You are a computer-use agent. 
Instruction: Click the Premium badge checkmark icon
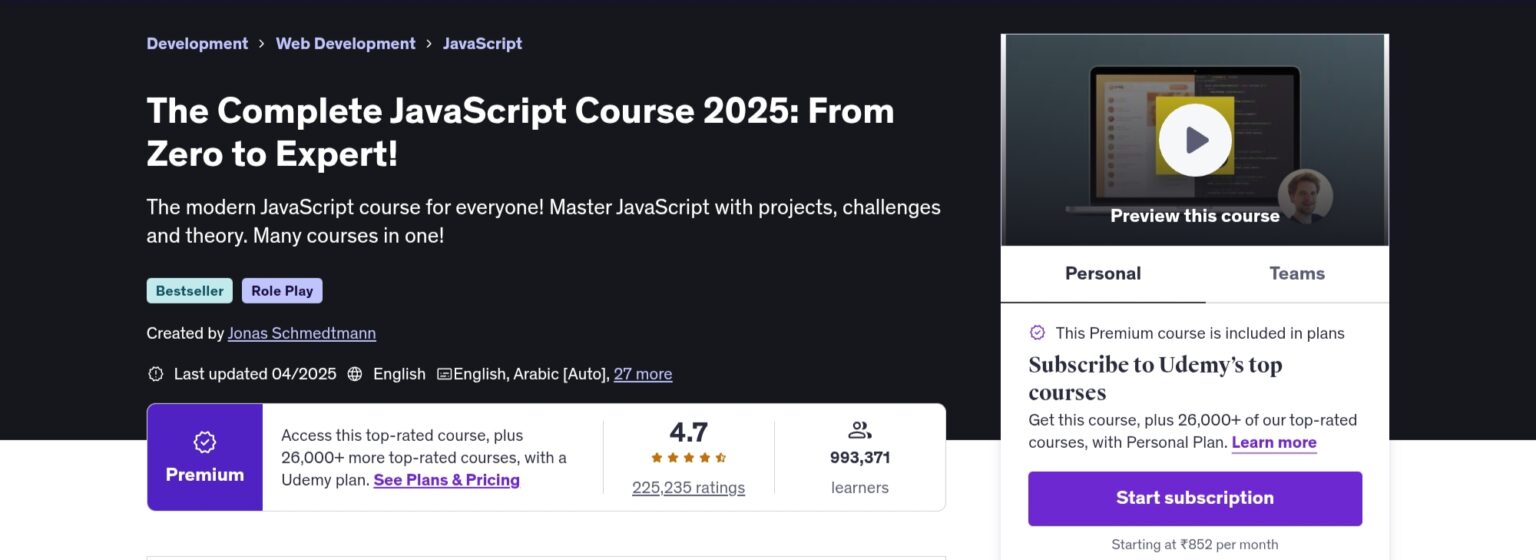[x=205, y=442]
